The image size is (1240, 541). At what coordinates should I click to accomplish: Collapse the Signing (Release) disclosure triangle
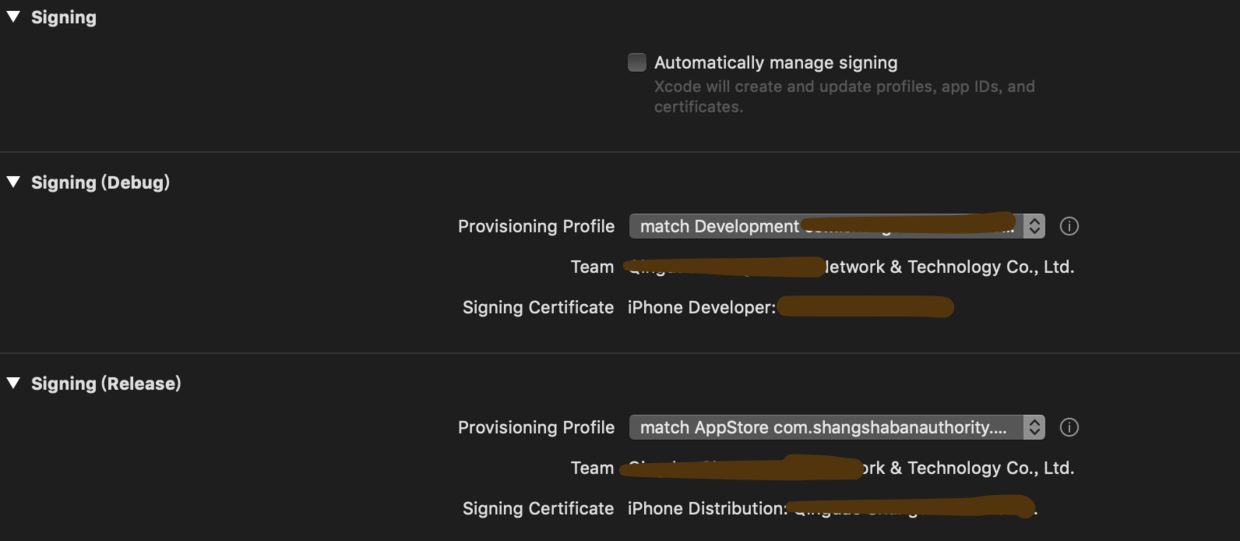(13, 383)
